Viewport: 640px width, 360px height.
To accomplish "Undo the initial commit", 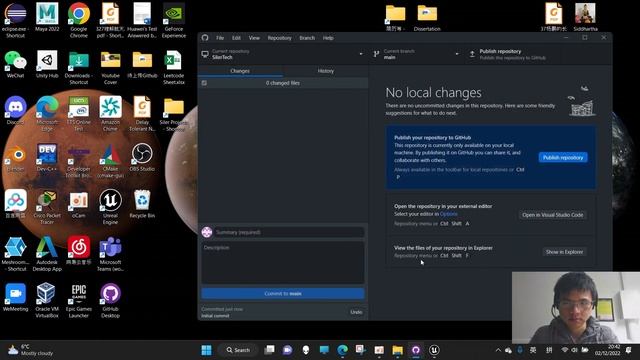I will click(356, 312).
